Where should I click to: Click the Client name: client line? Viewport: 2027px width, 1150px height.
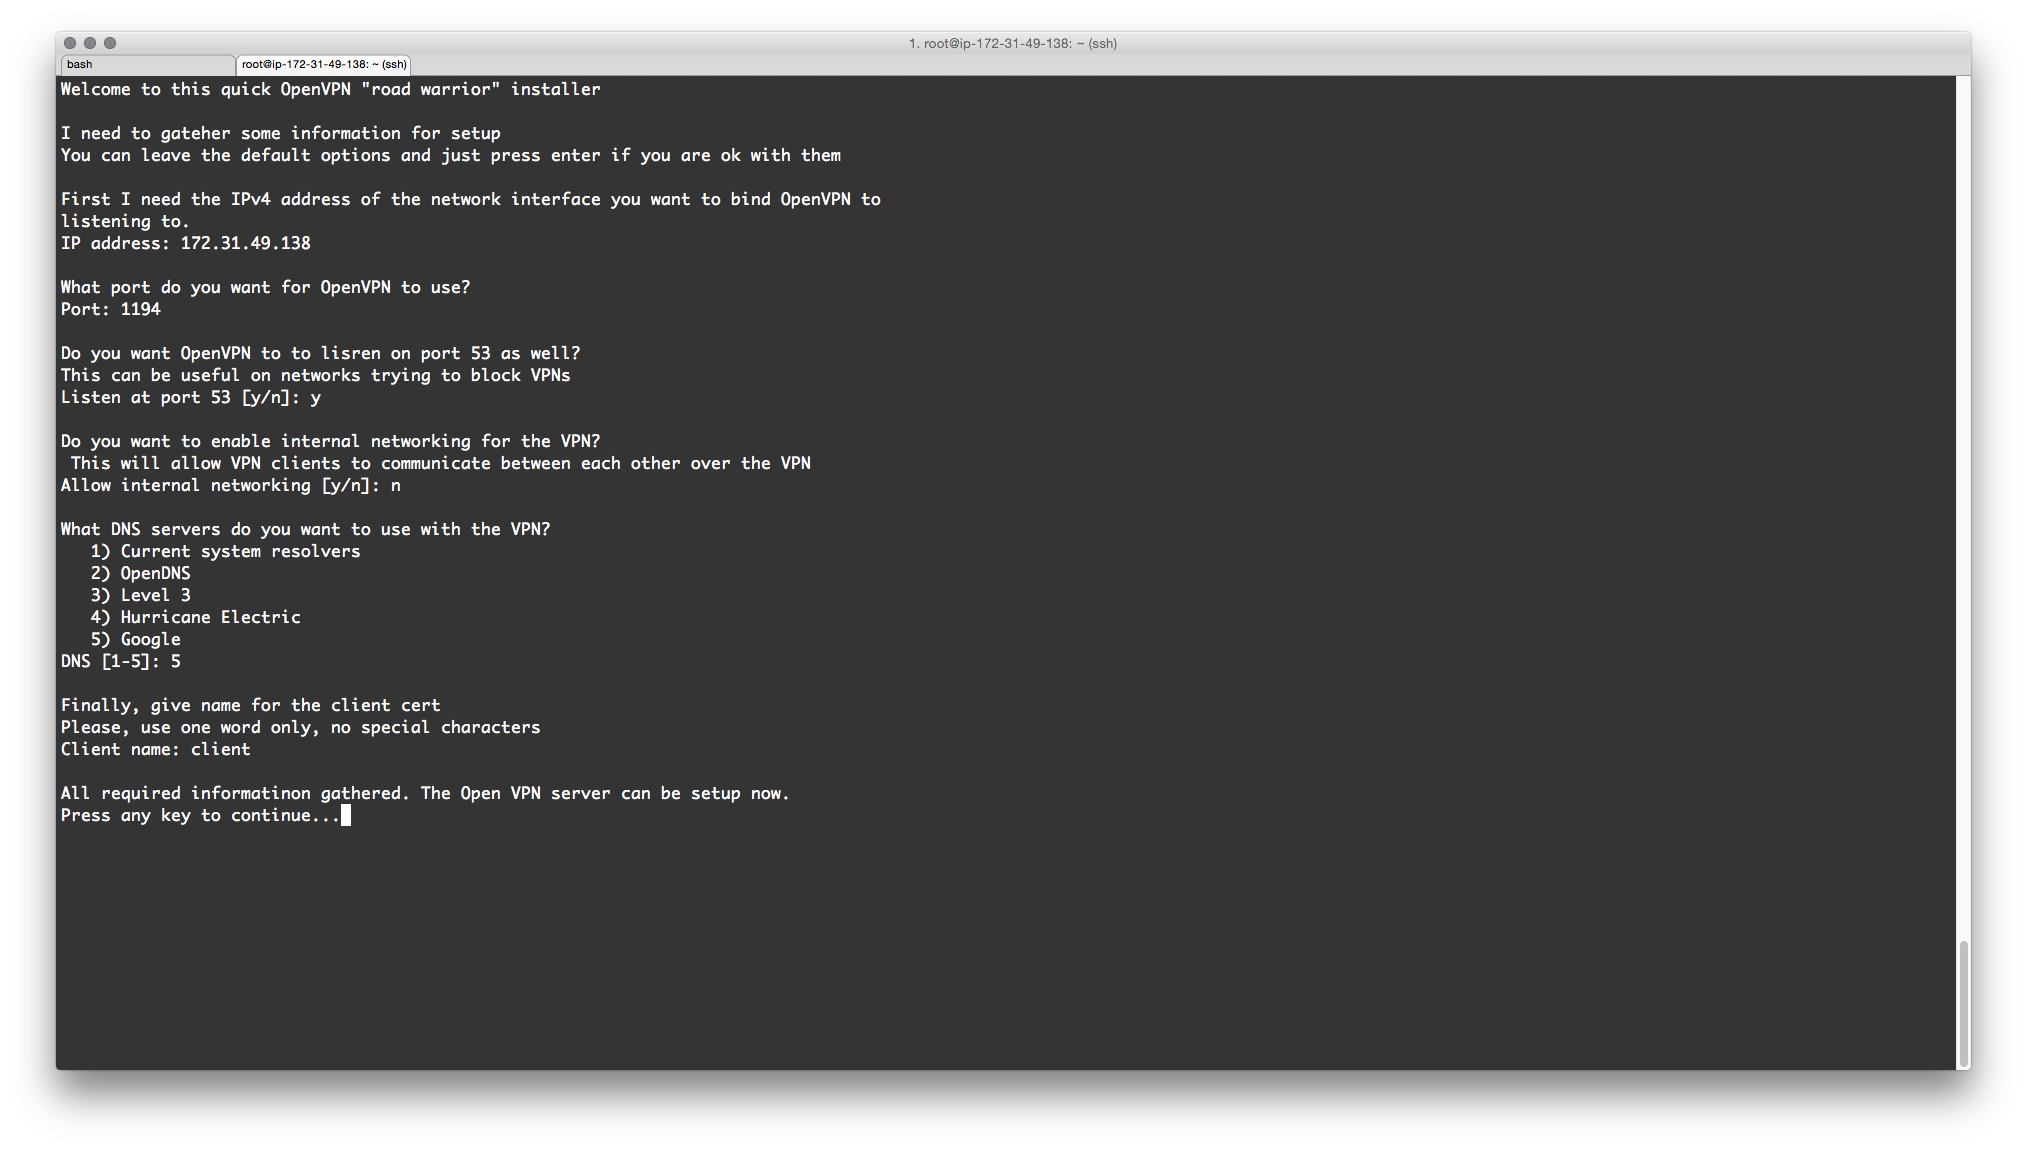[x=156, y=749]
